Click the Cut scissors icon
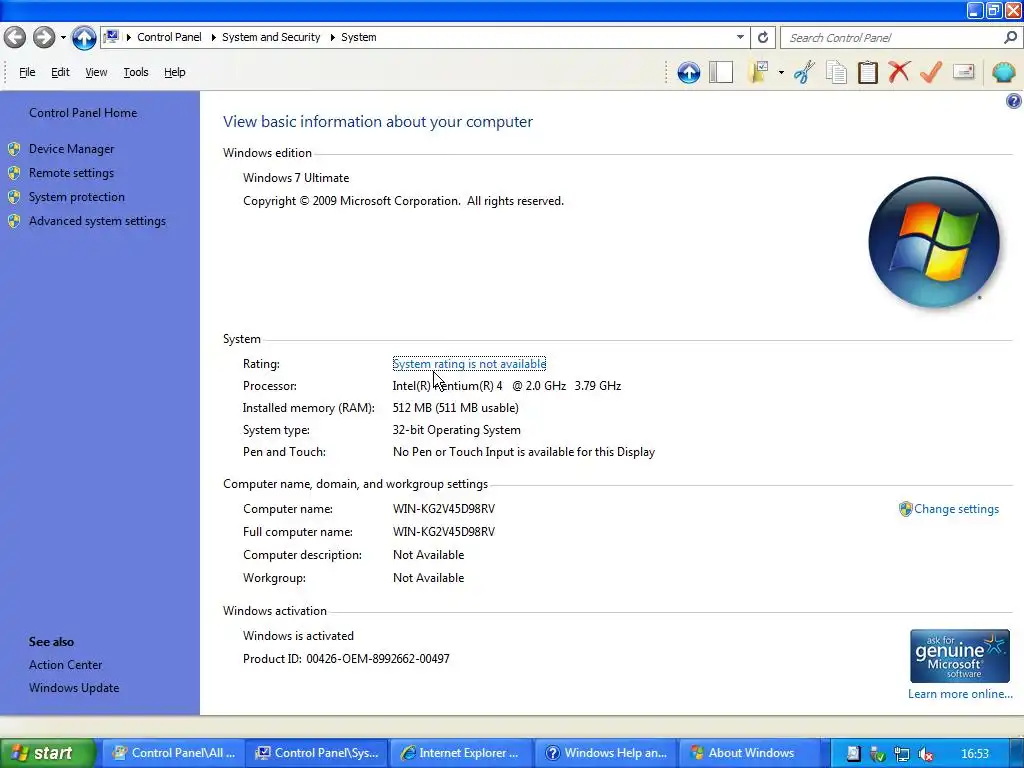 [x=805, y=72]
